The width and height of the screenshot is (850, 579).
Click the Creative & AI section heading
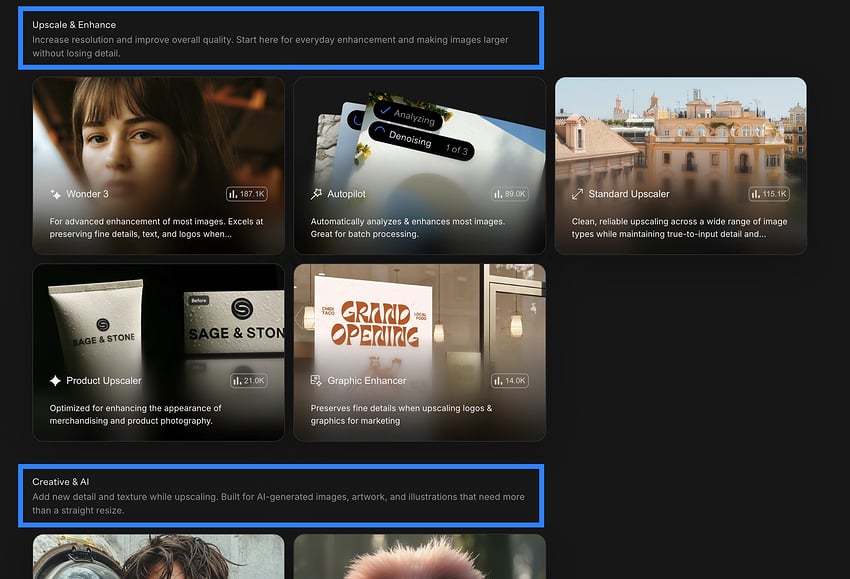click(61, 482)
